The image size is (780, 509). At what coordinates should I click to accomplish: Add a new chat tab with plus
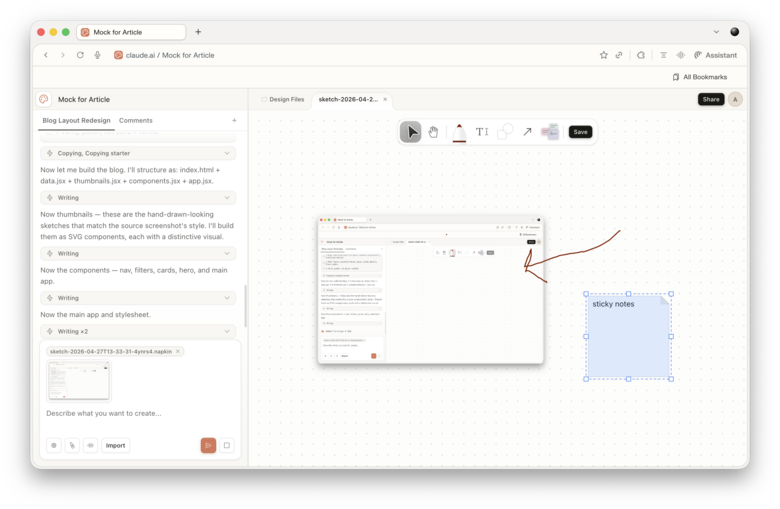point(234,120)
